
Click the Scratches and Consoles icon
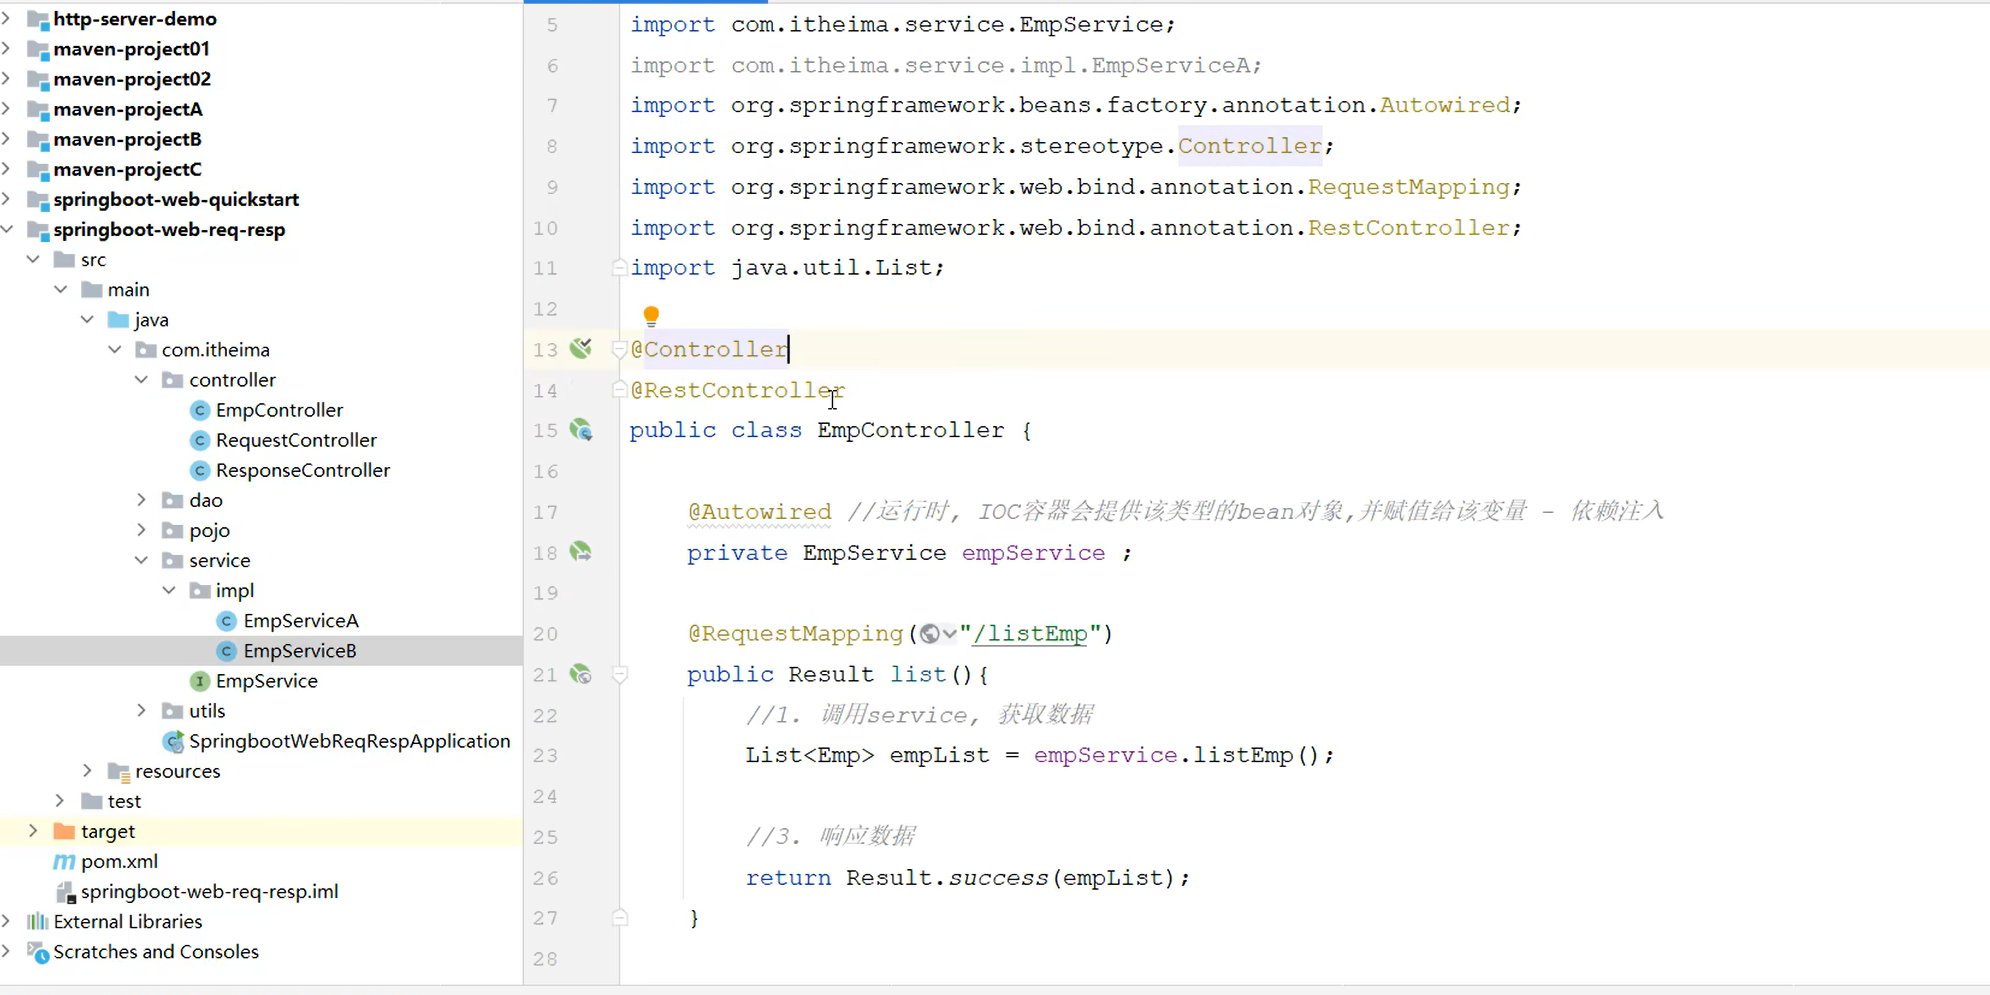coord(37,954)
